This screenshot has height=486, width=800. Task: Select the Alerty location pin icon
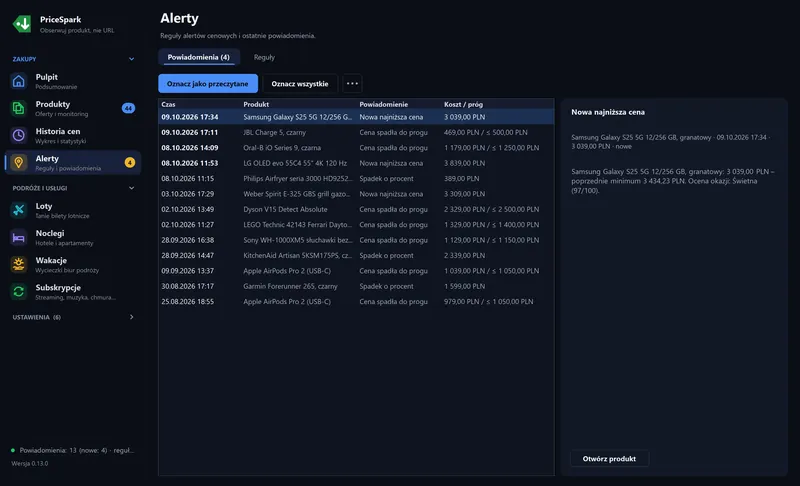[19, 162]
